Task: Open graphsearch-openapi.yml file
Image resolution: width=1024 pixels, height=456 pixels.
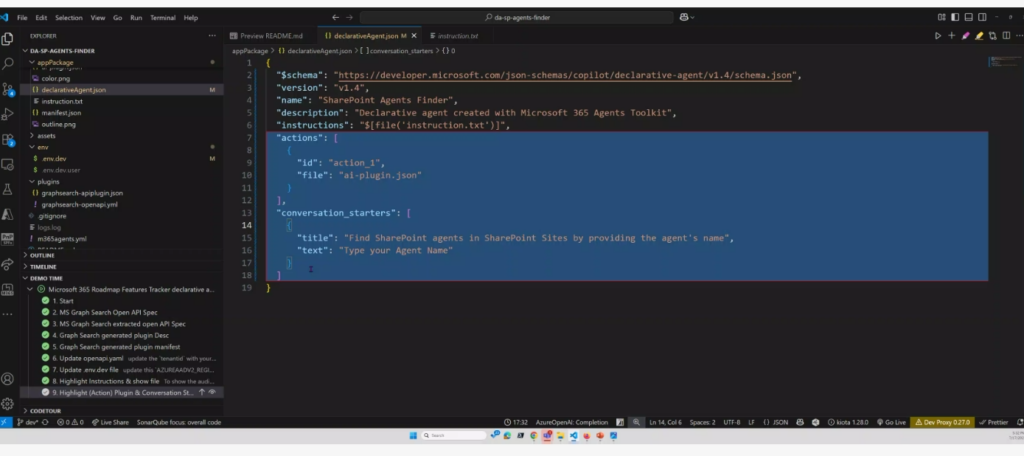Action: pos(79,204)
